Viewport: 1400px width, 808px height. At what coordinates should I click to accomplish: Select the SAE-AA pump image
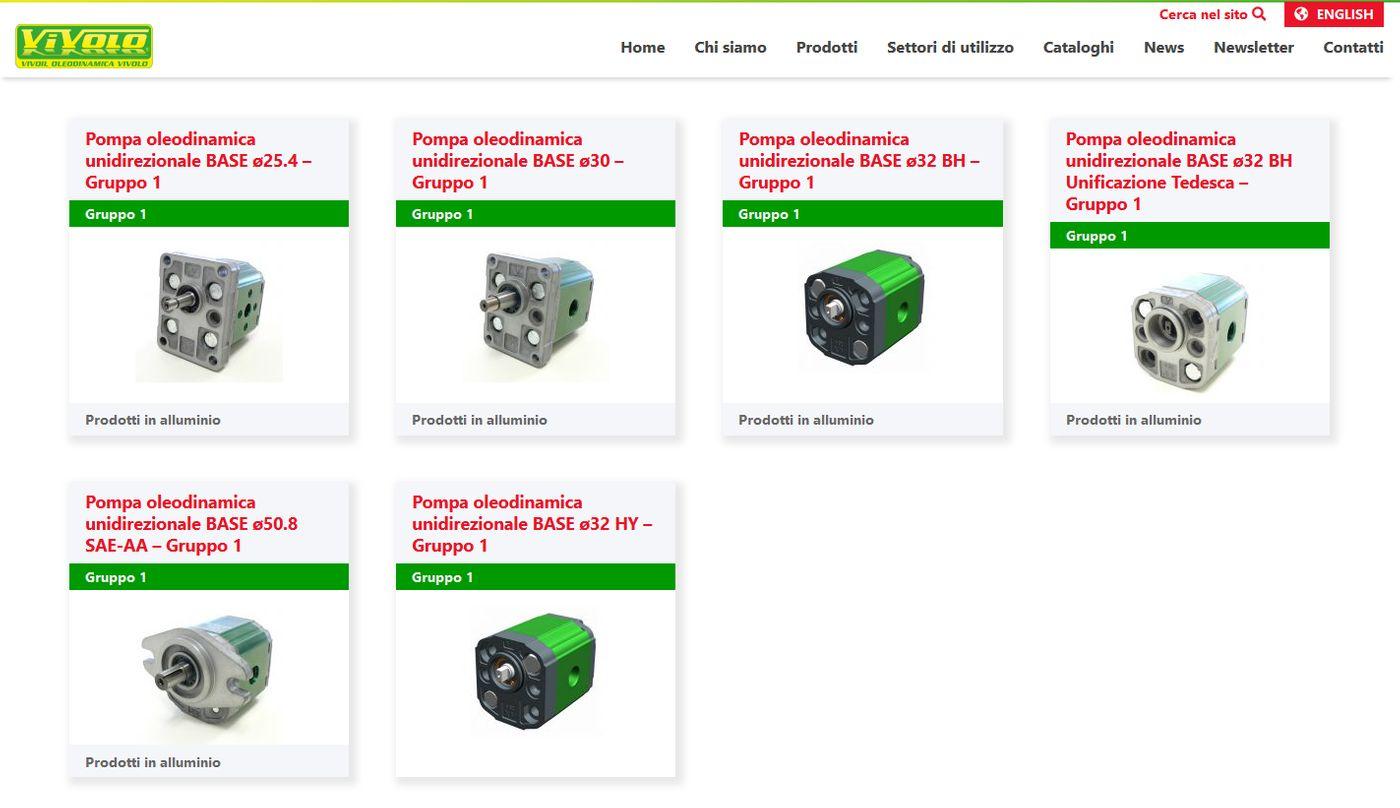coord(209,668)
